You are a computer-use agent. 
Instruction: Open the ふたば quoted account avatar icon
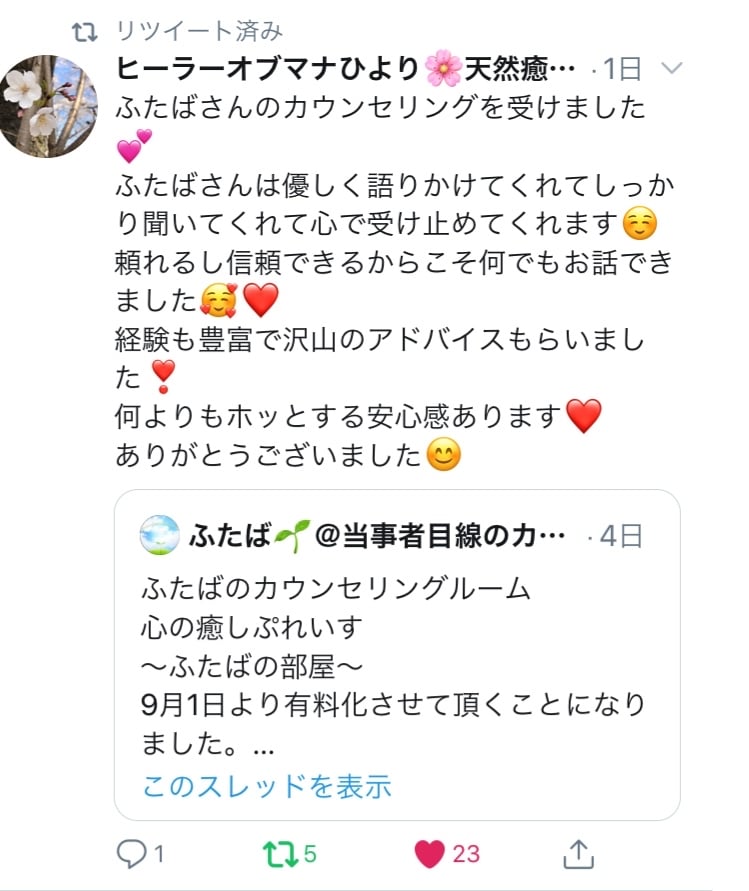pyautogui.click(x=160, y=536)
